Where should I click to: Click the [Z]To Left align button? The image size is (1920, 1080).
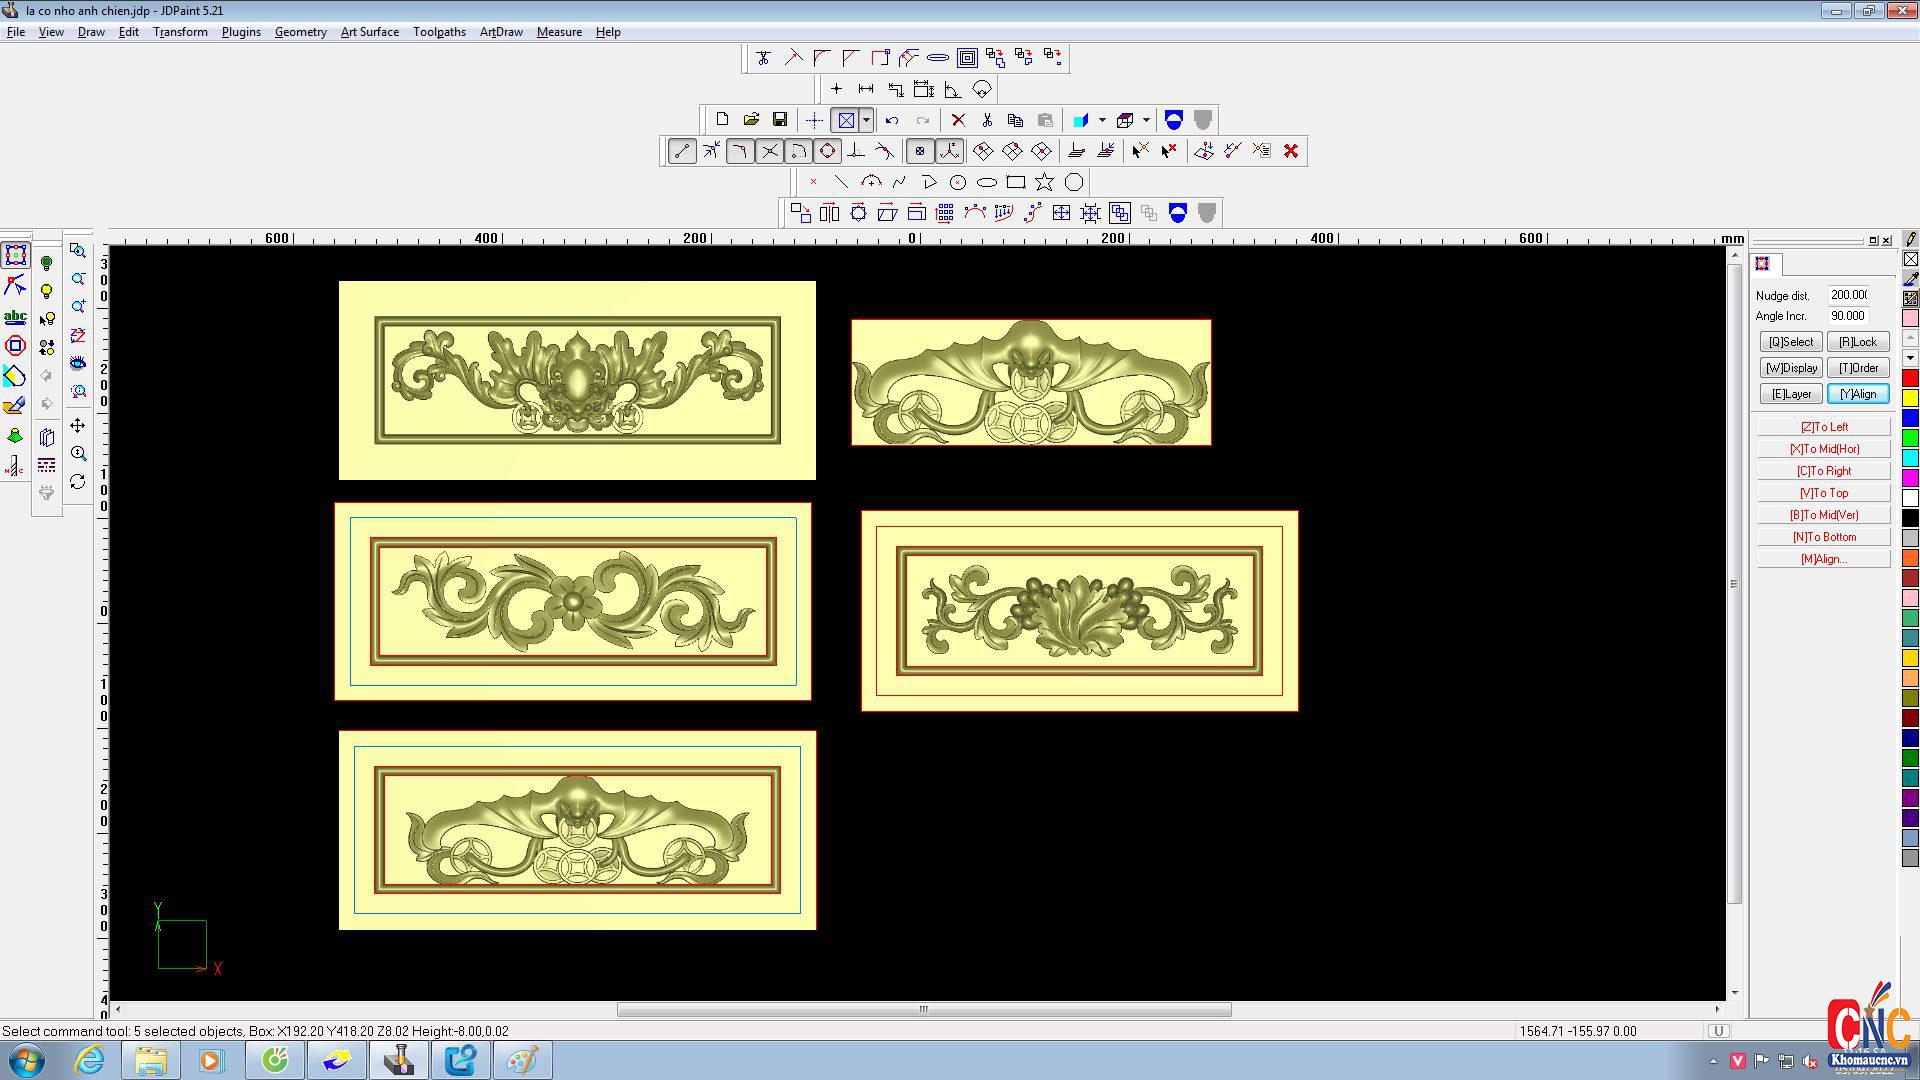point(1824,427)
